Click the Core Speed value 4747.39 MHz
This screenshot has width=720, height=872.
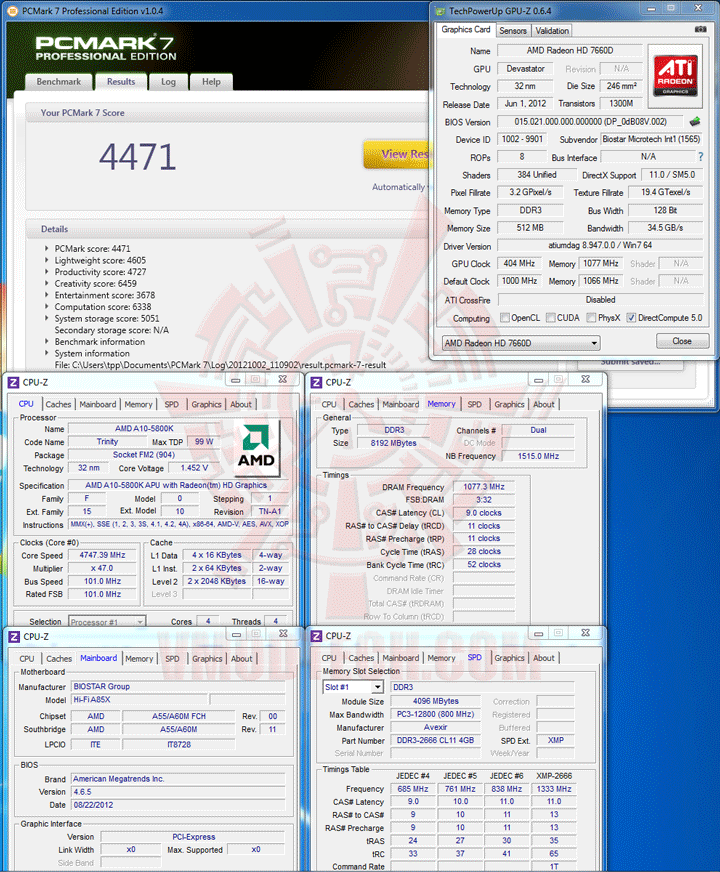tap(102, 555)
